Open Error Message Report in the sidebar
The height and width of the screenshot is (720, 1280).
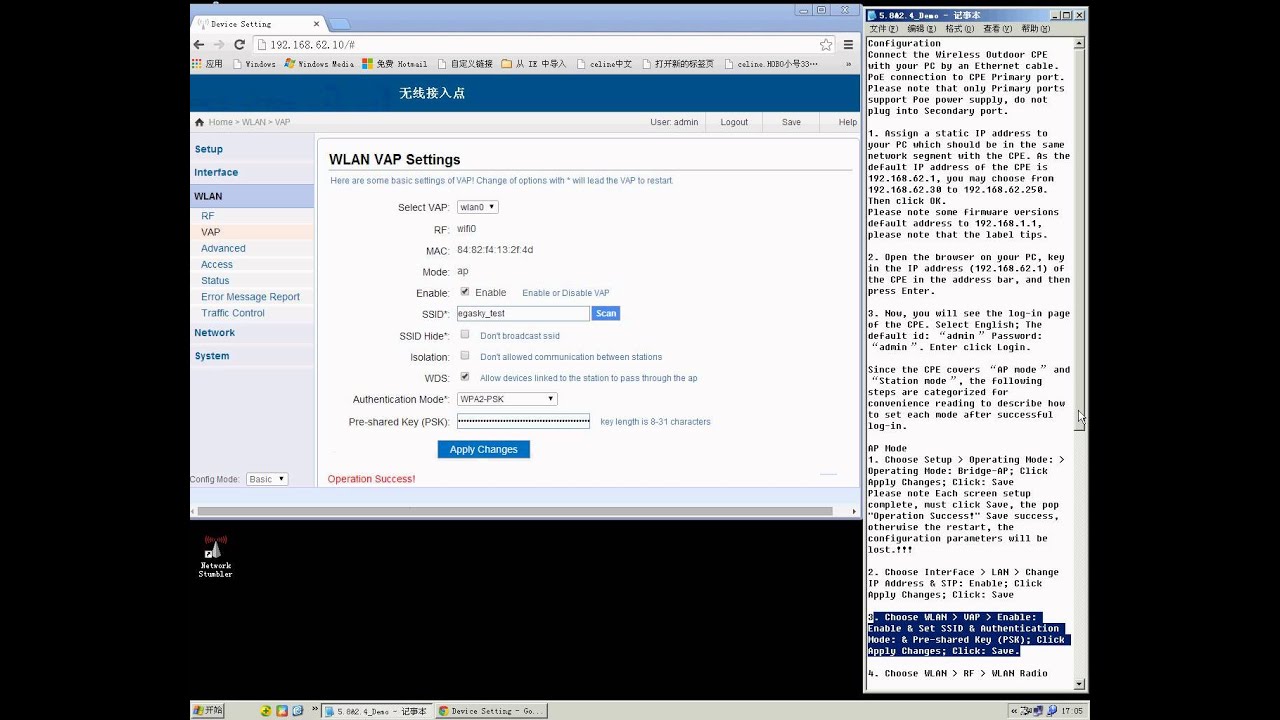click(250, 297)
